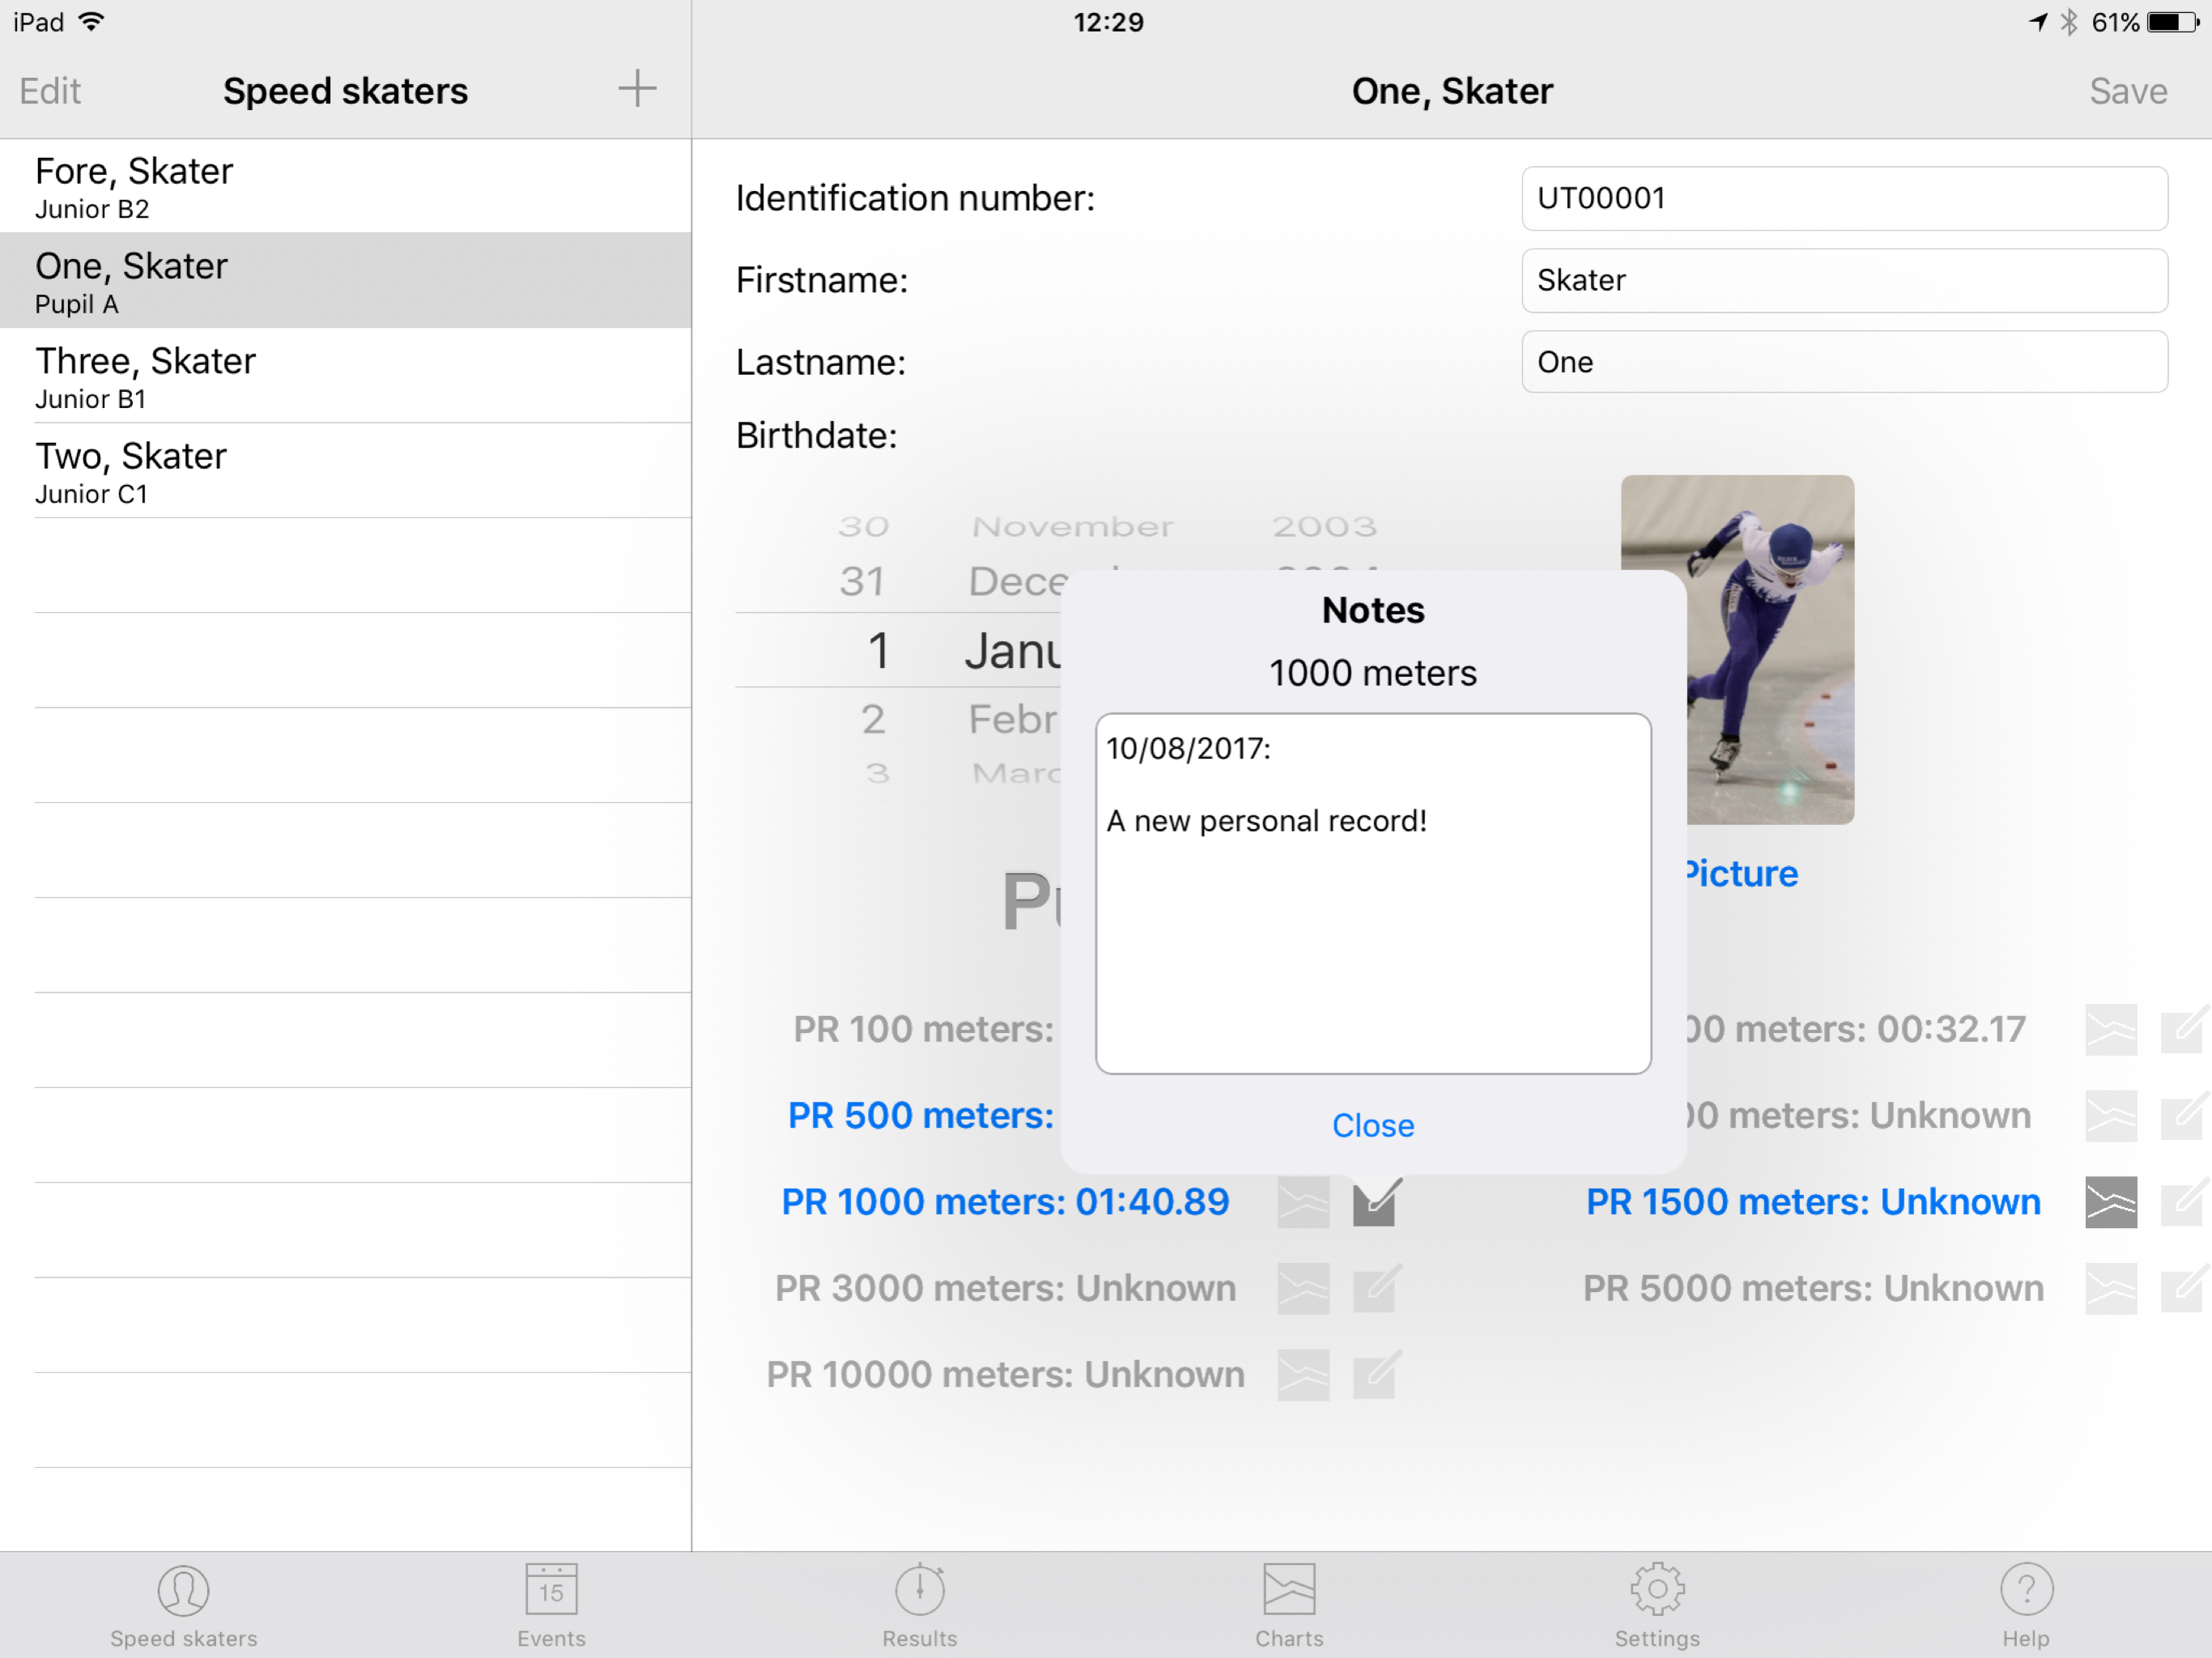This screenshot has width=2212, height=1658.
Task: Pick year 2003 in birthdate picker
Action: pos(1324,526)
